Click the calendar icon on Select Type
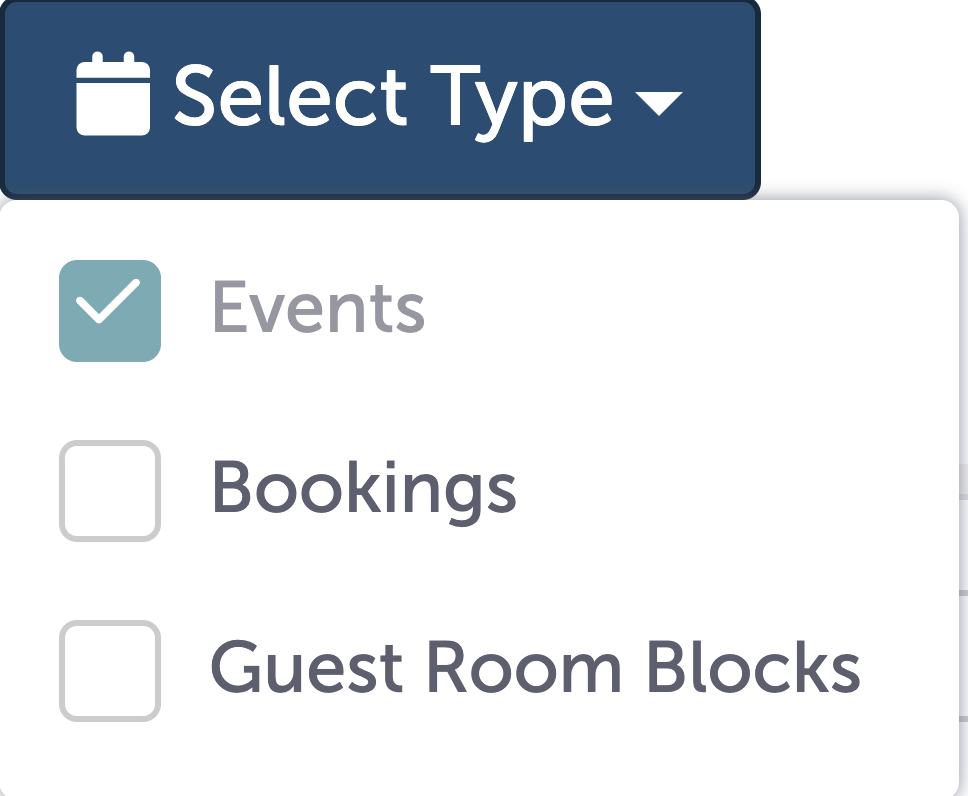 click(113, 96)
